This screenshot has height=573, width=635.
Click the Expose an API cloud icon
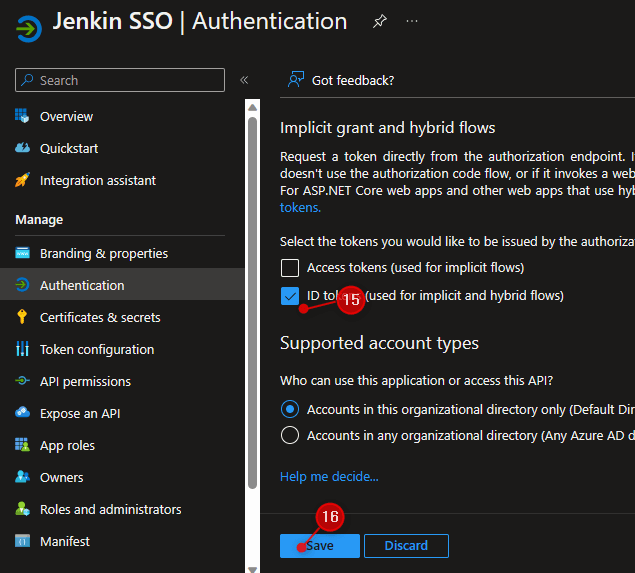click(x=22, y=412)
